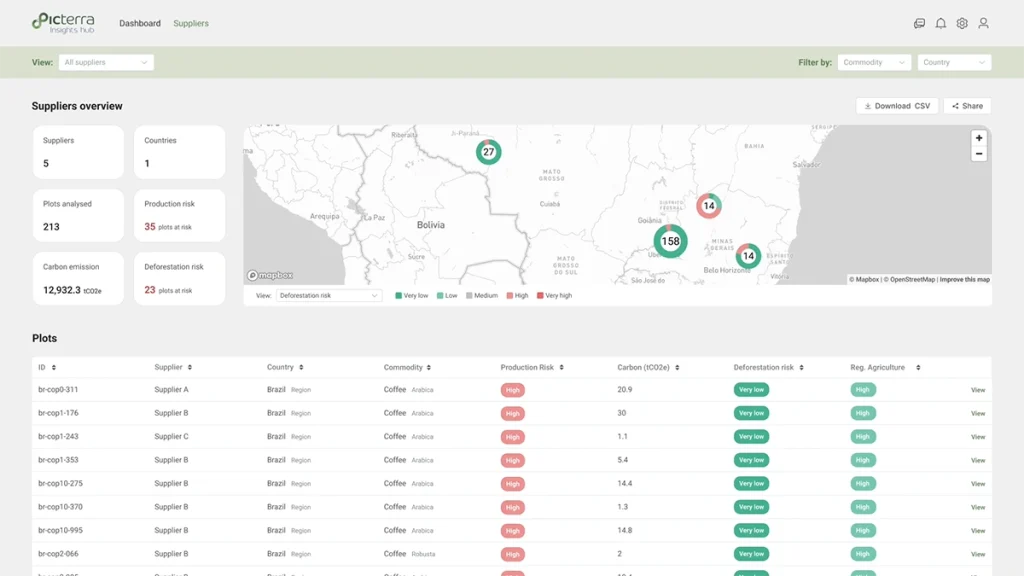Click the green cluster marker 14 near Belo Horizonte

[748, 255]
